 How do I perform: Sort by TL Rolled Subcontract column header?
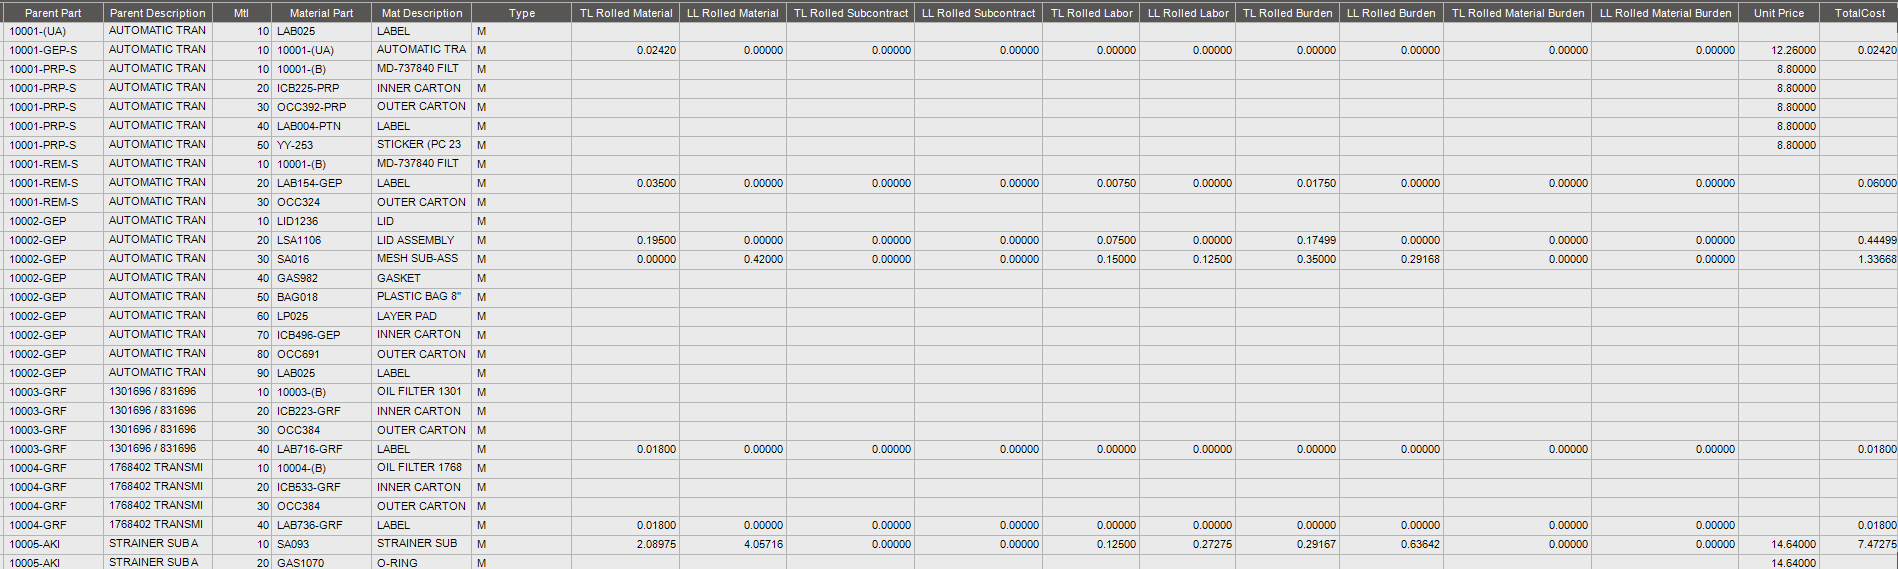click(851, 13)
